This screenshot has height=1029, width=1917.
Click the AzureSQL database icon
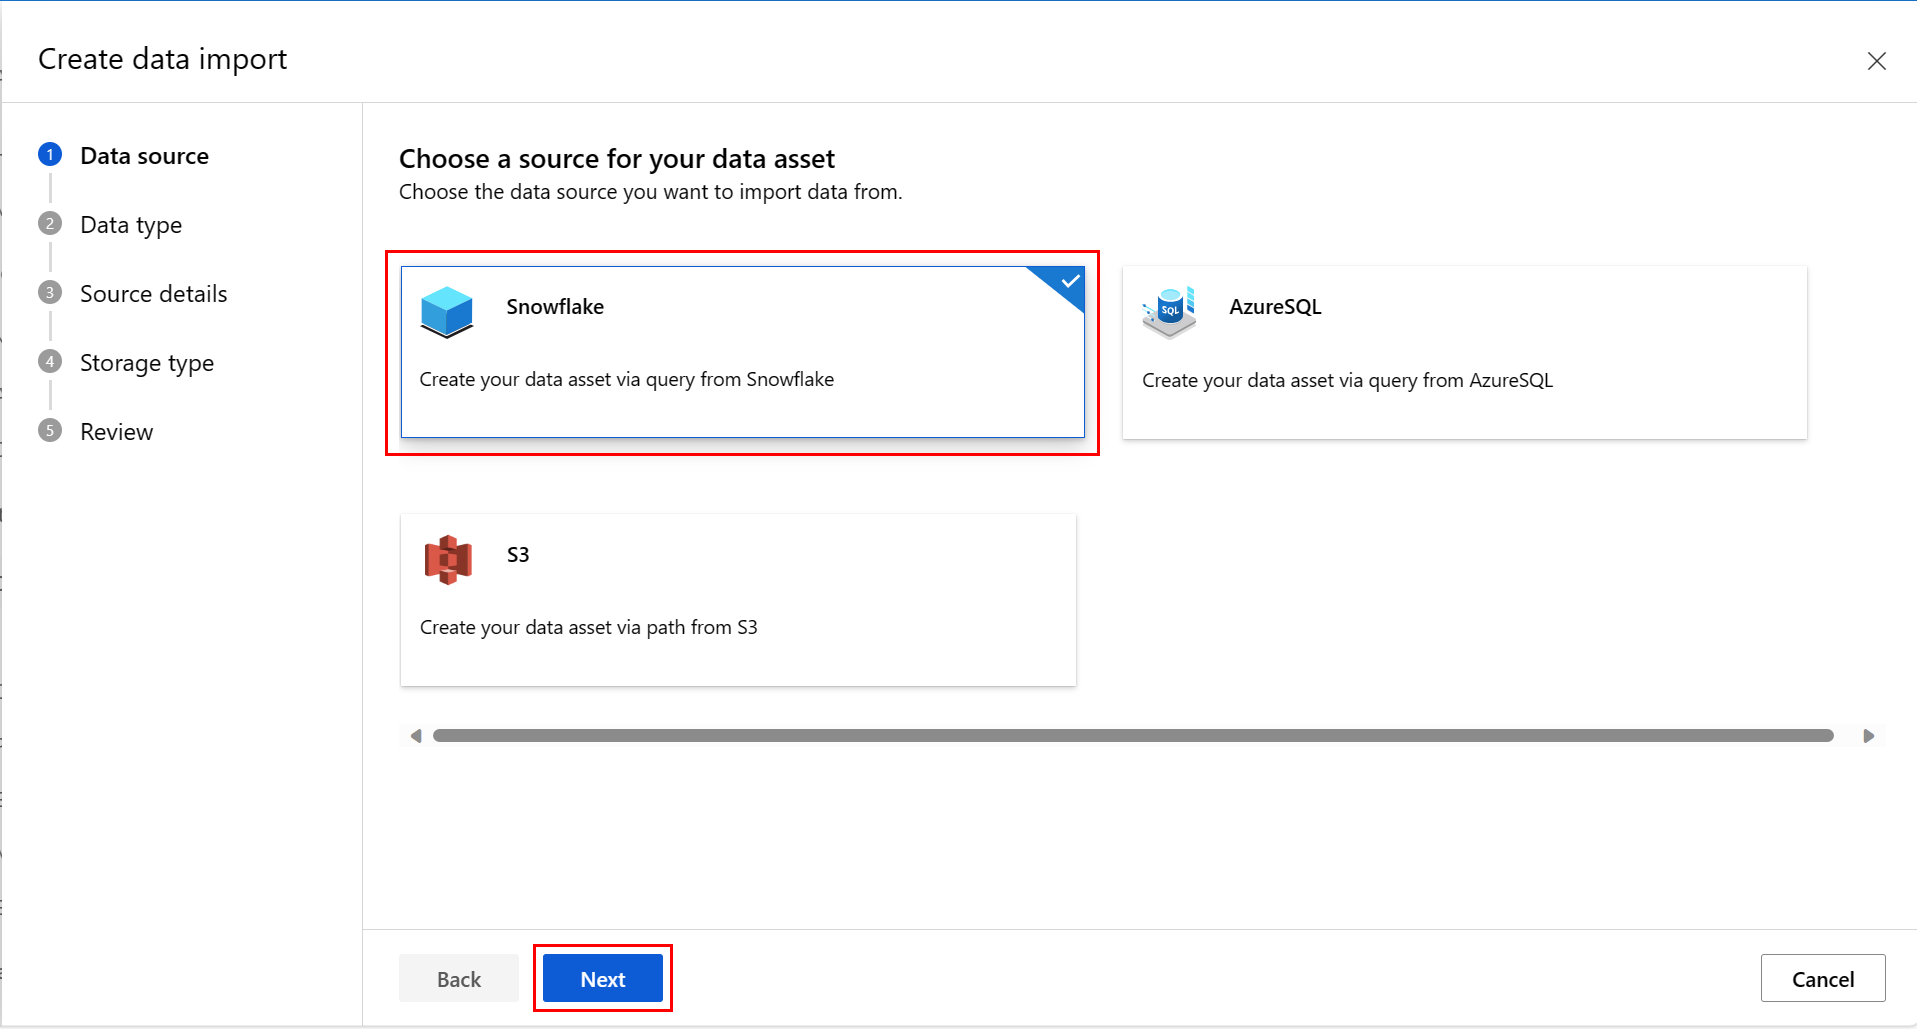click(1169, 312)
